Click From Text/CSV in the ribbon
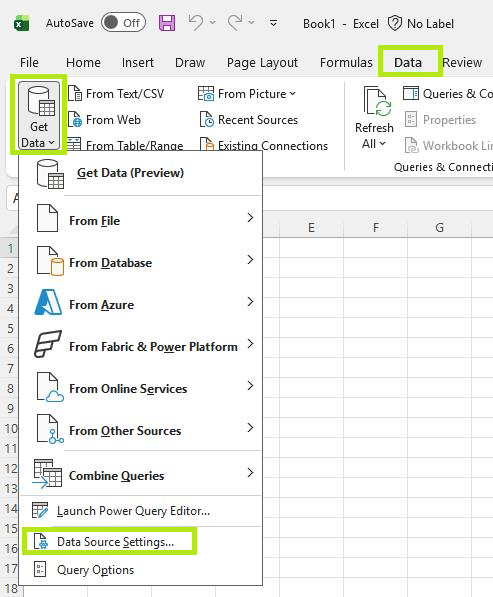493x597 pixels. tap(116, 94)
